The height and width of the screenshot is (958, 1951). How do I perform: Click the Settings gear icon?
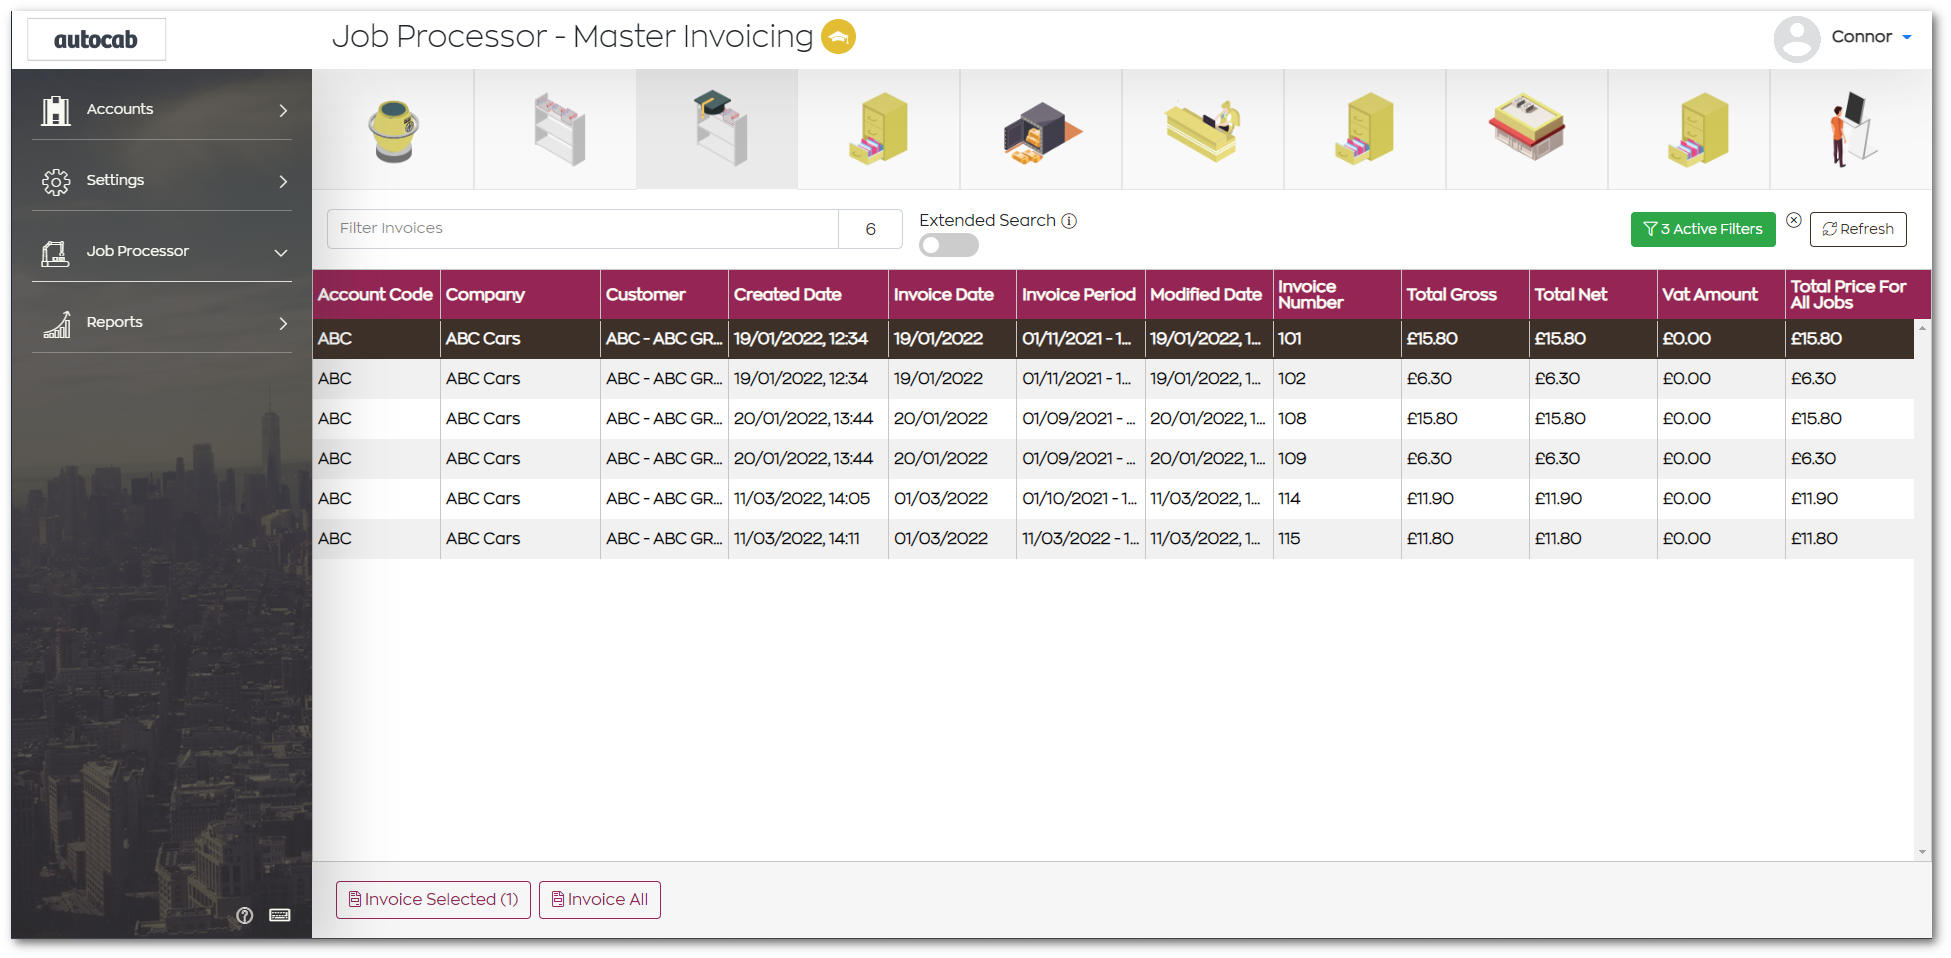pos(56,181)
